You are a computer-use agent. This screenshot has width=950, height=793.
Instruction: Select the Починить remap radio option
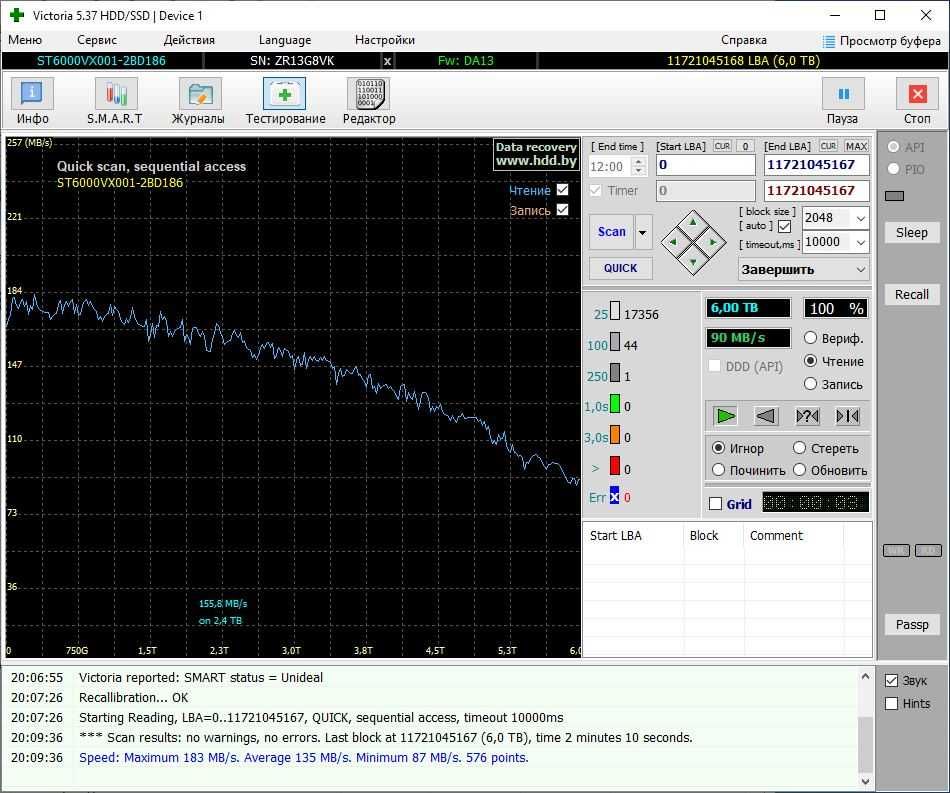click(718, 470)
